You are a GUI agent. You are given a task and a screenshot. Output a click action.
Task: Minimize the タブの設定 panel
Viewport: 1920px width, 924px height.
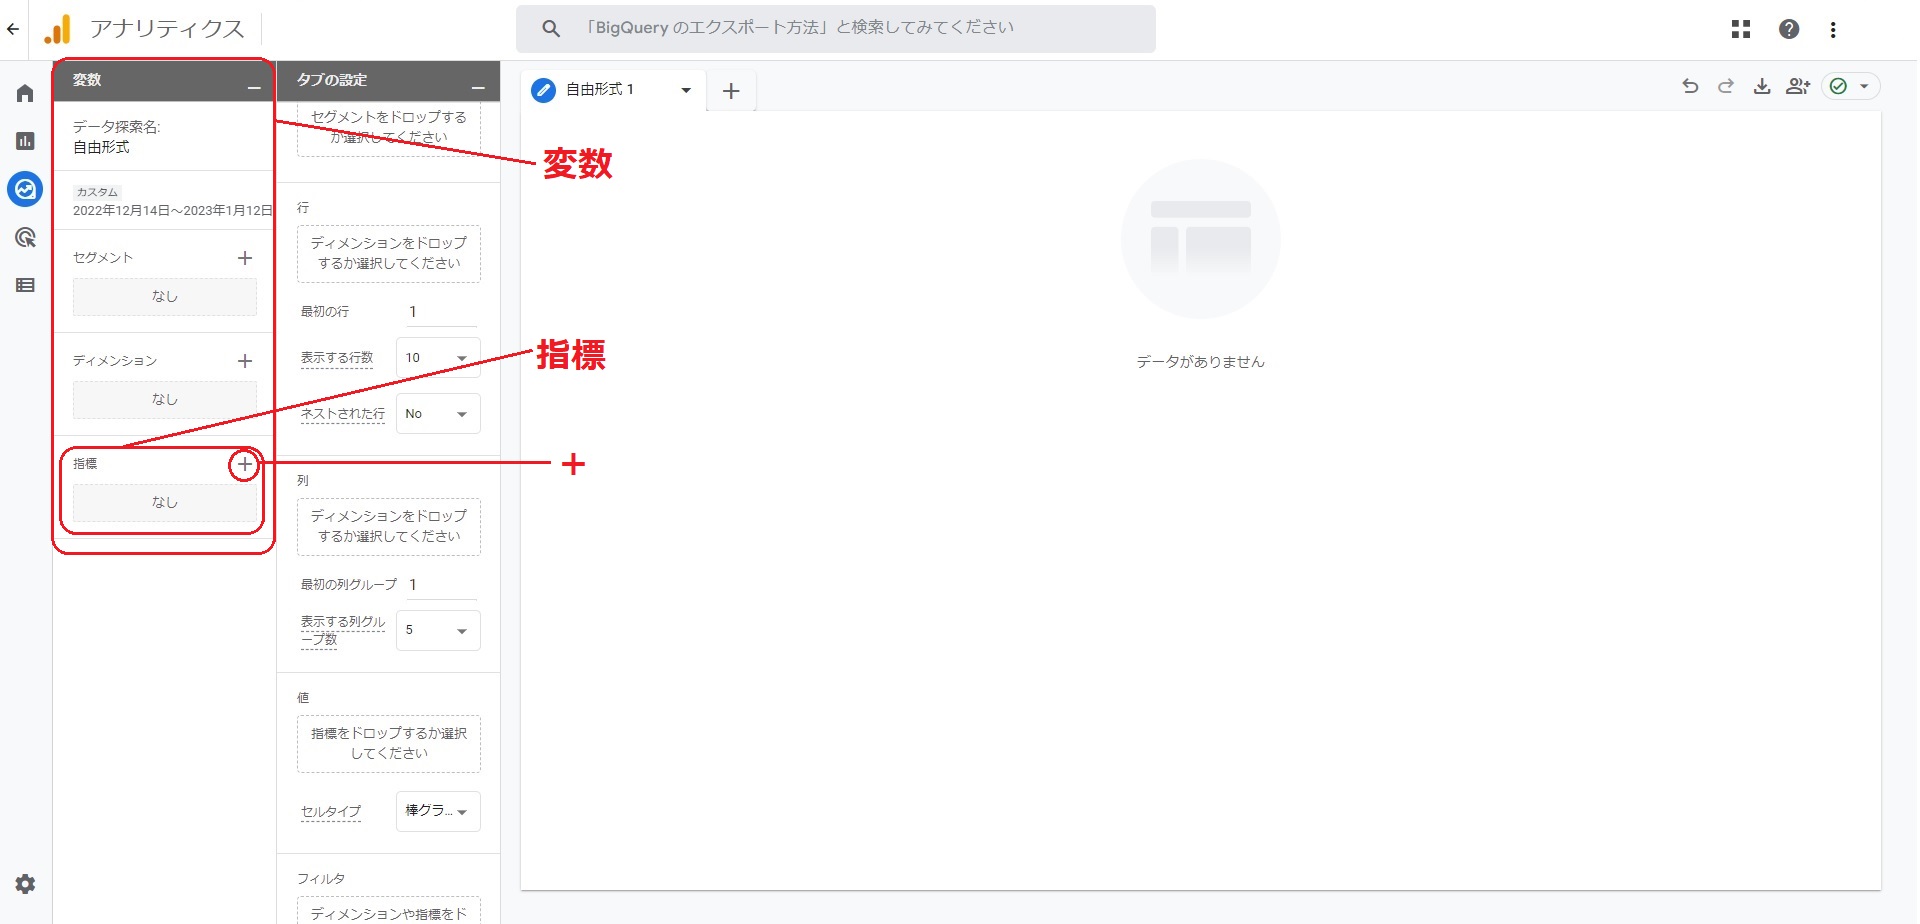pyautogui.click(x=478, y=88)
